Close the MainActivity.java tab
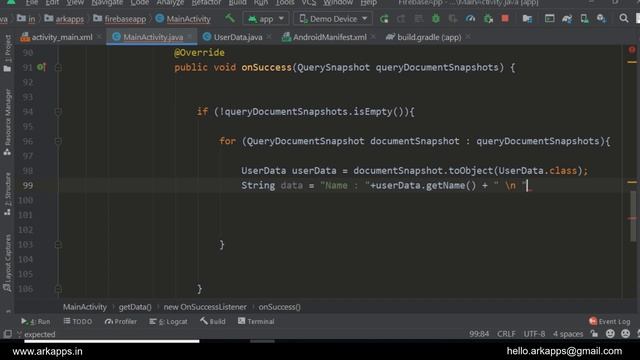 pyautogui.click(x=190, y=37)
